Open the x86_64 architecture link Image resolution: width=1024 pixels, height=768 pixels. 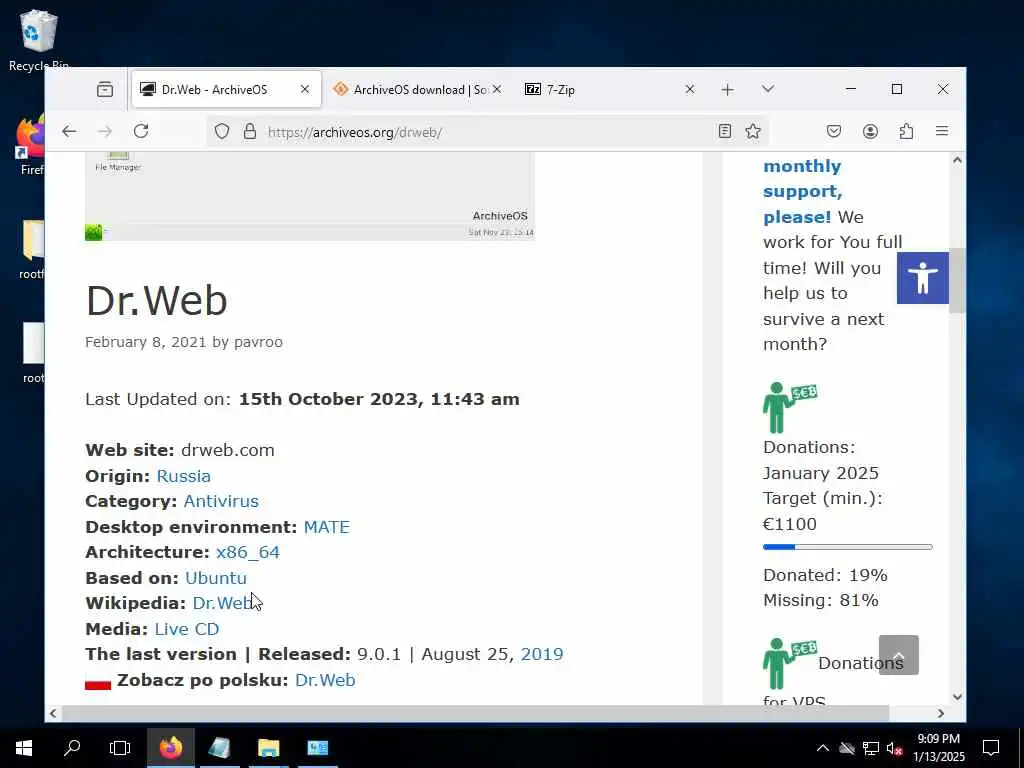pyautogui.click(x=248, y=552)
